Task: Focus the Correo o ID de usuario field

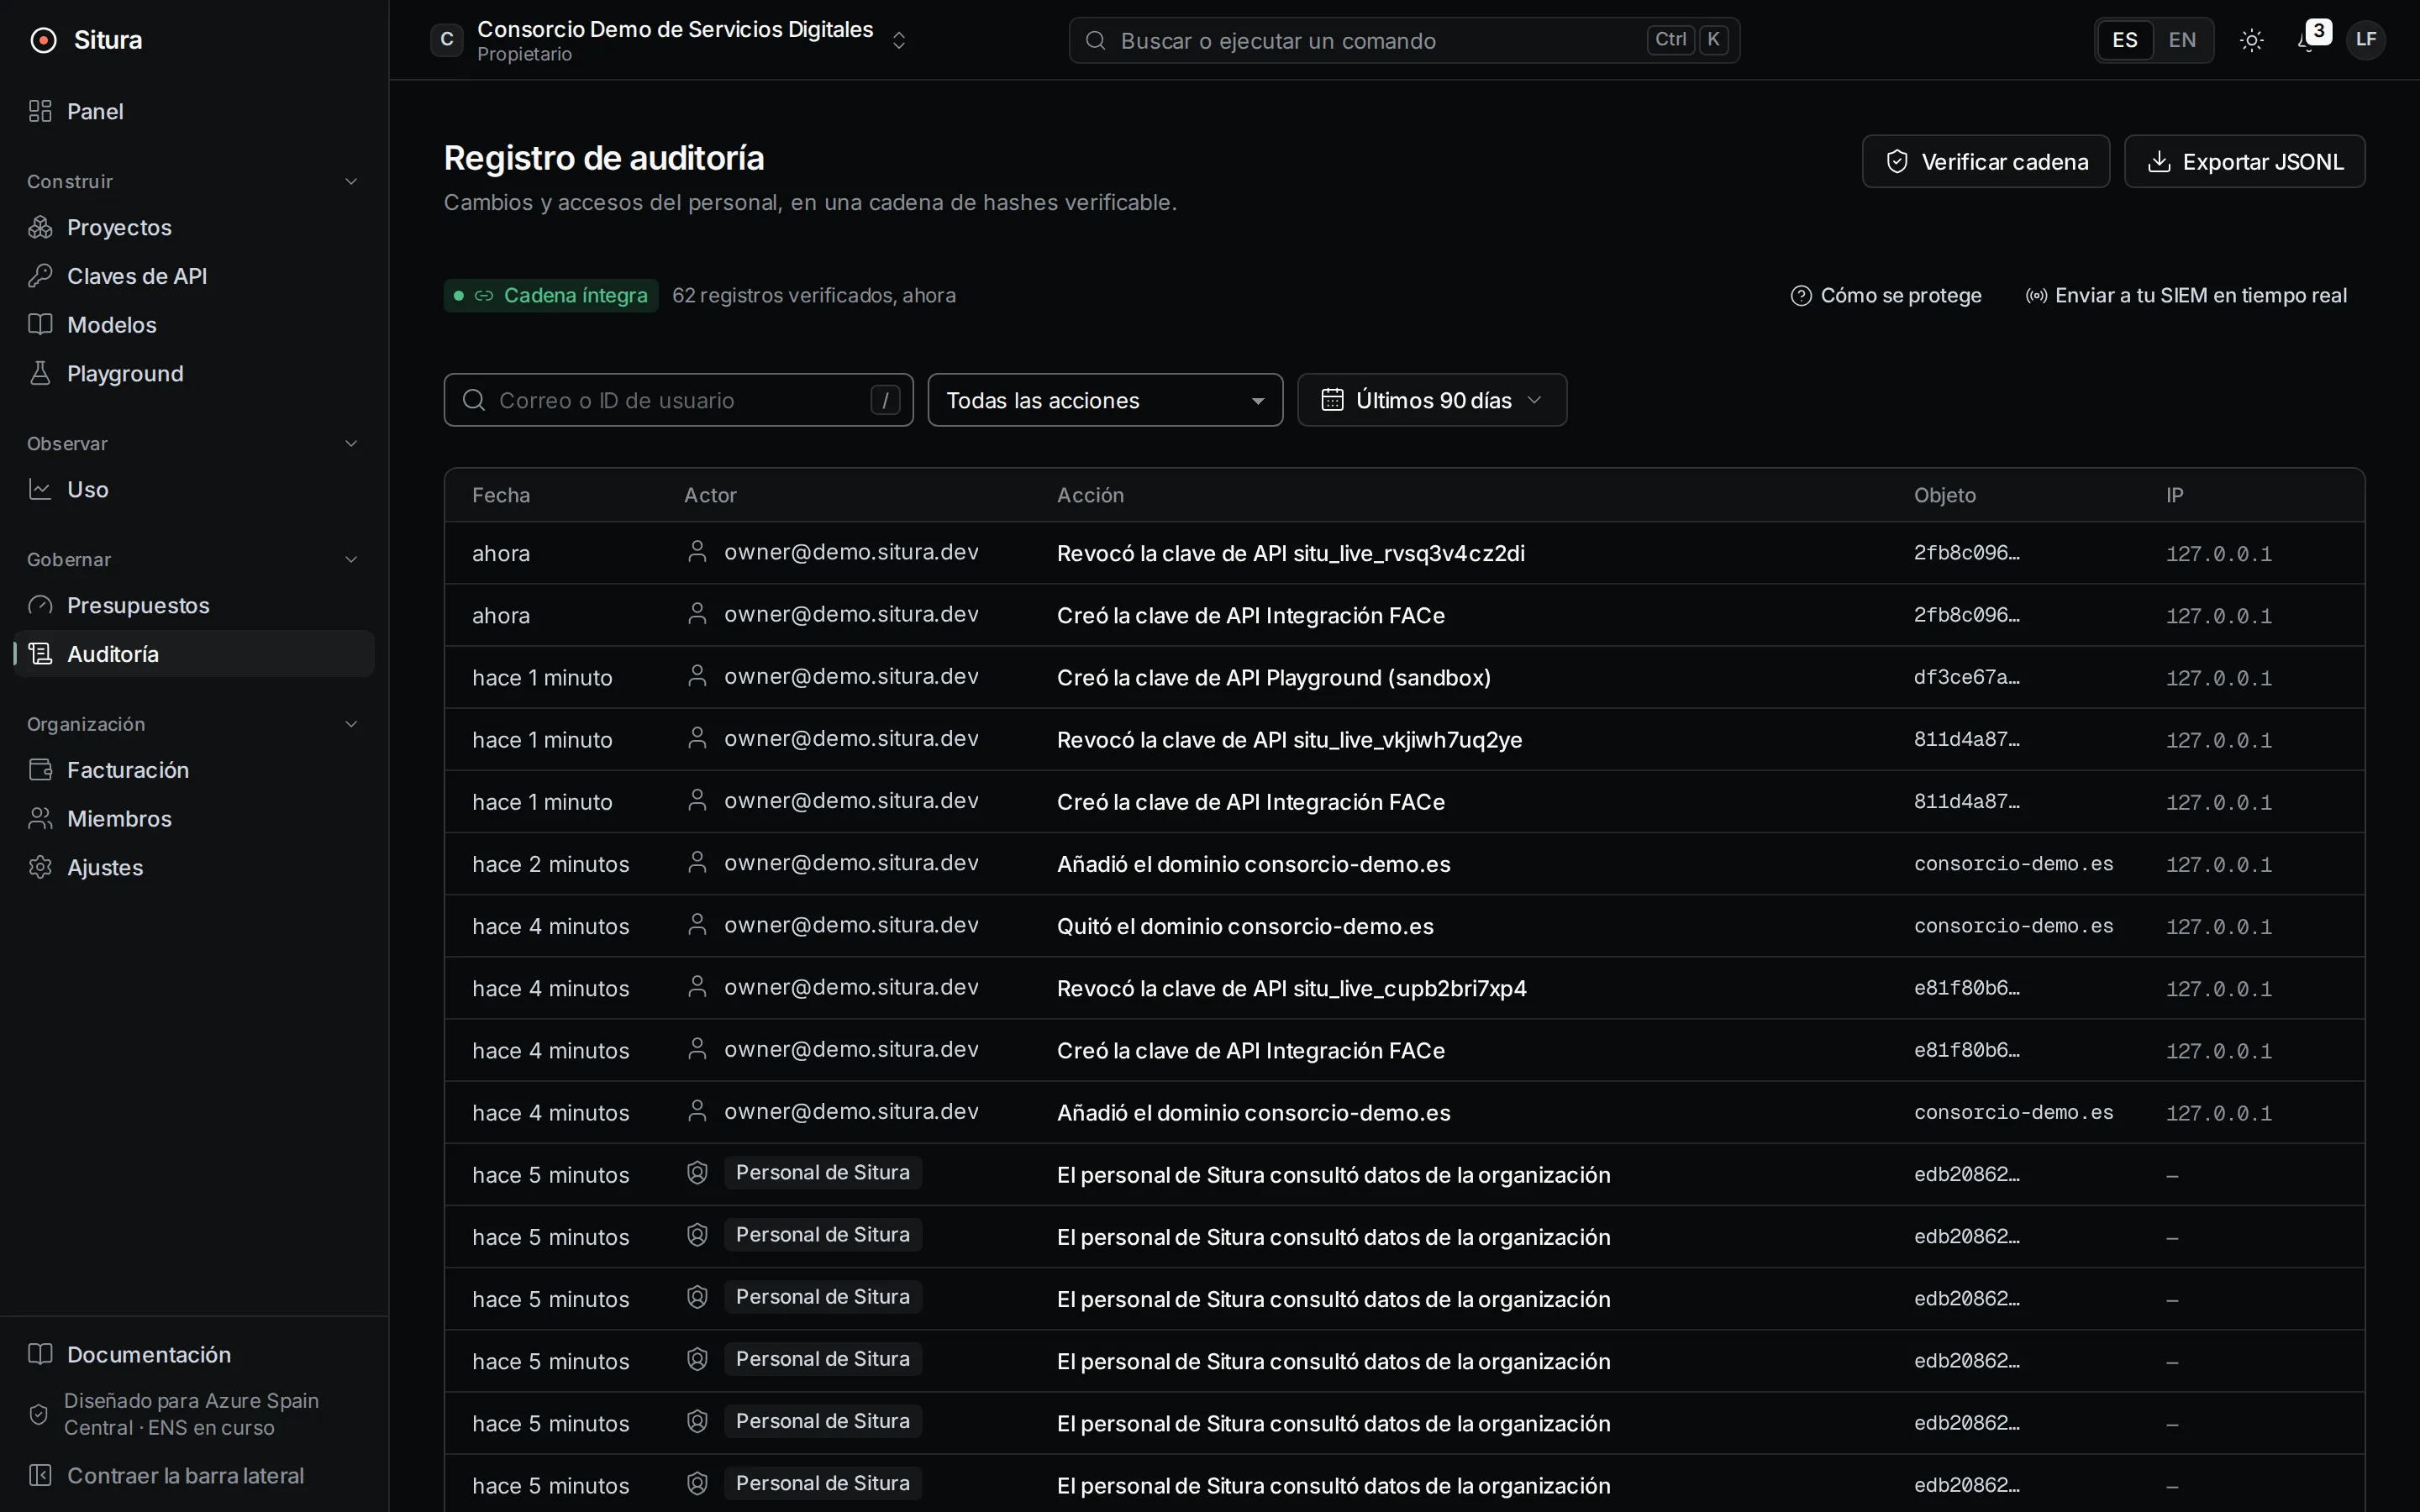Action: coord(678,400)
